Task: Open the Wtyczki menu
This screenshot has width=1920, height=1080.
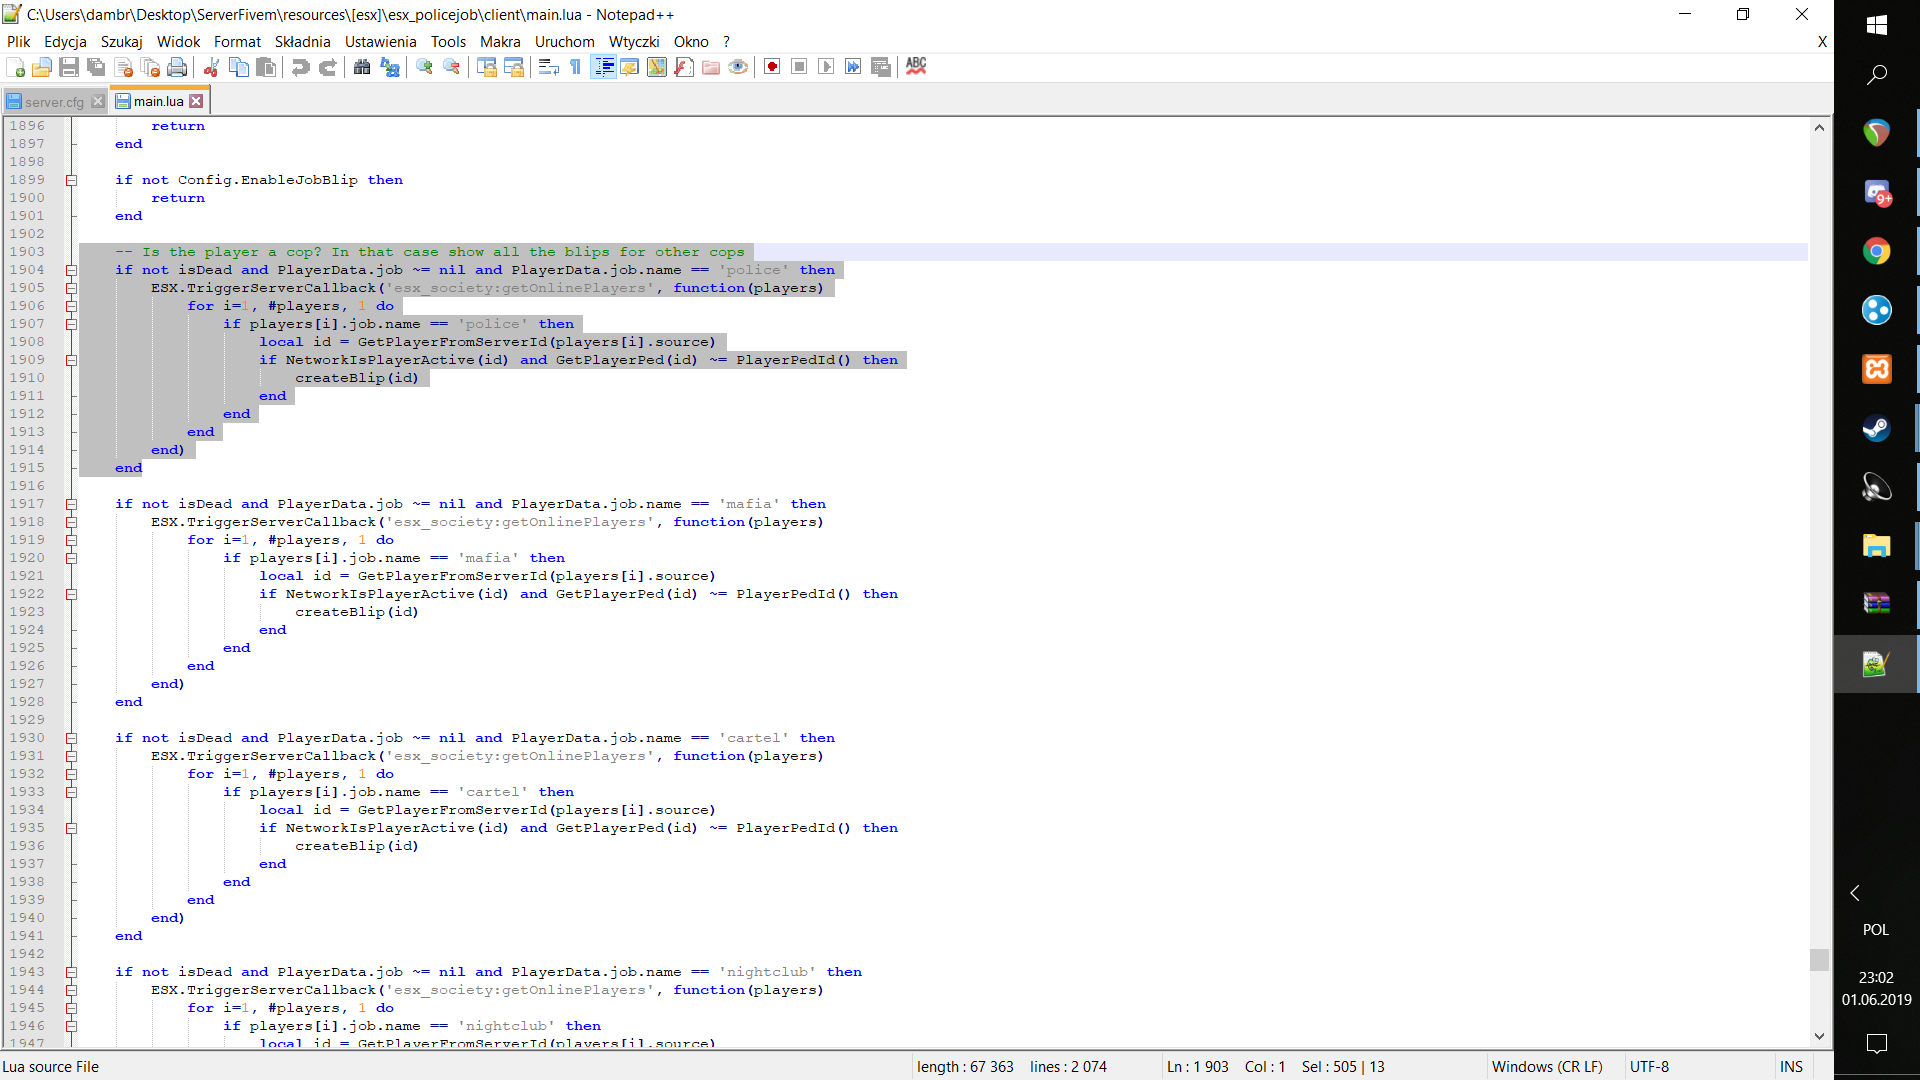Action: tap(633, 41)
